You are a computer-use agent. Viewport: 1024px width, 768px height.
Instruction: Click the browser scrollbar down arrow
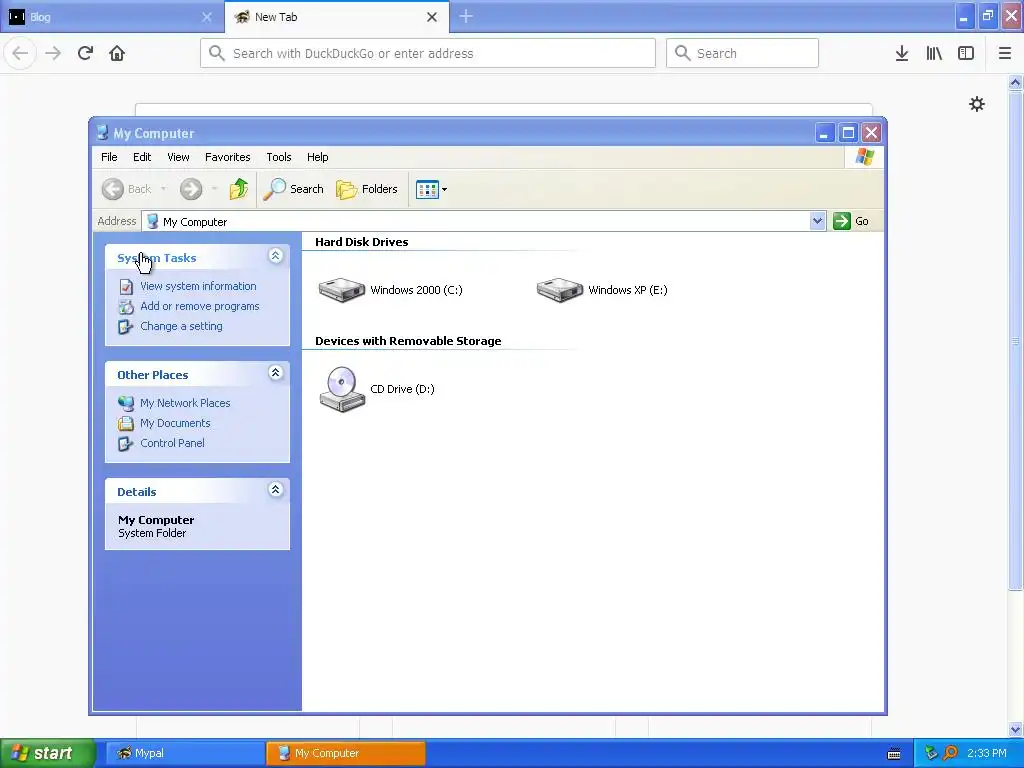[x=1016, y=729]
